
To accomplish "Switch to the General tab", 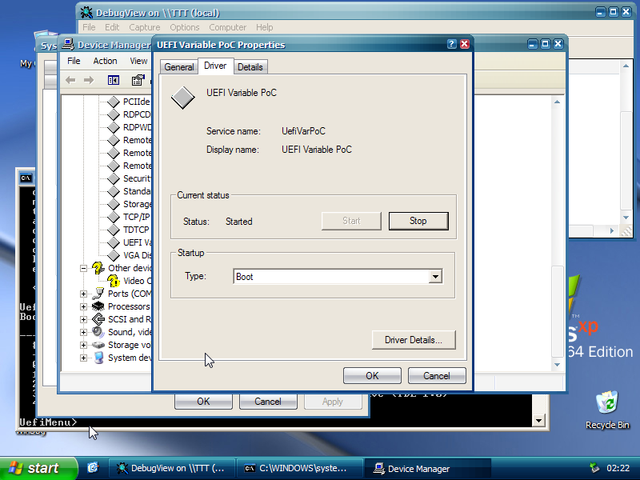I will pyautogui.click(x=179, y=67).
